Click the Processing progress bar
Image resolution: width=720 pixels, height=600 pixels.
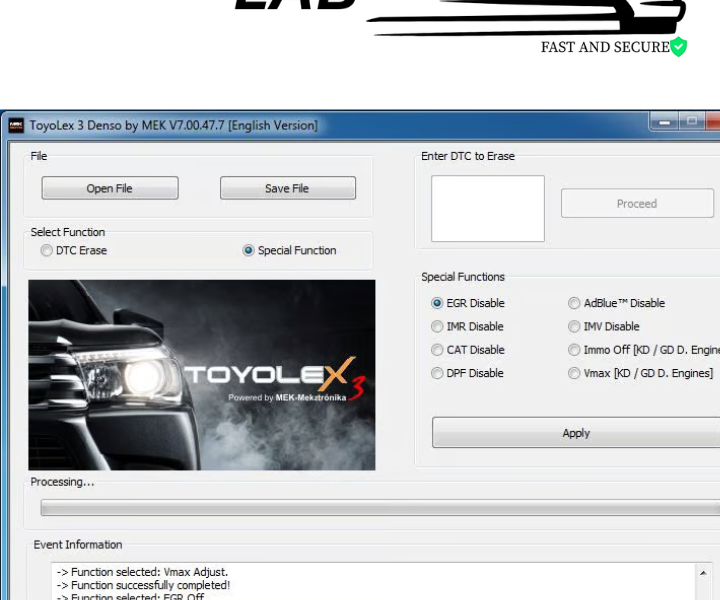point(380,508)
